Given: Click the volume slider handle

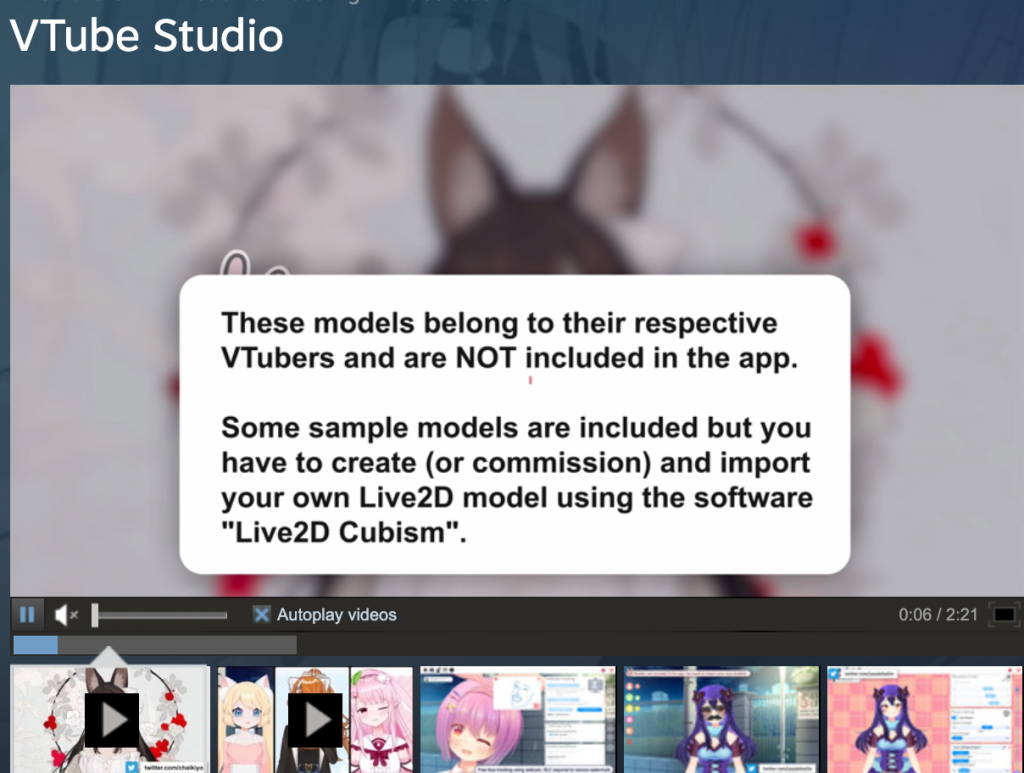Looking at the screenshot, I should (x=95, y=615).
